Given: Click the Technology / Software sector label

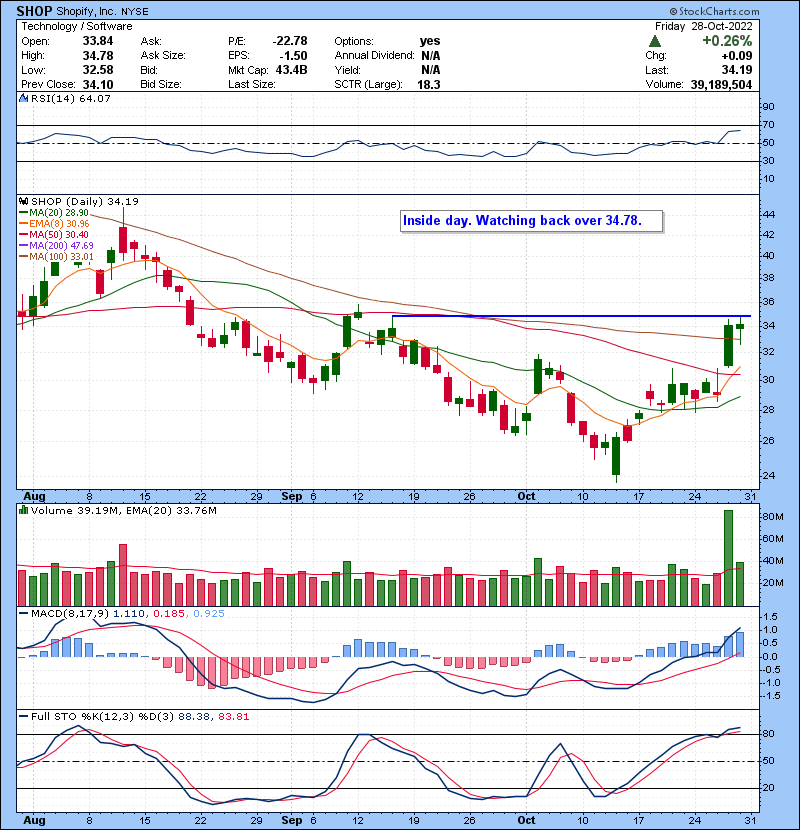Looking at the screenshot, I should tap(77, 26).
